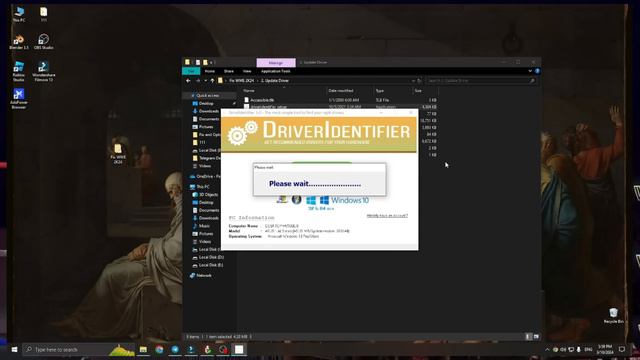Open Roblox Studio desktop shortcut

19,71
